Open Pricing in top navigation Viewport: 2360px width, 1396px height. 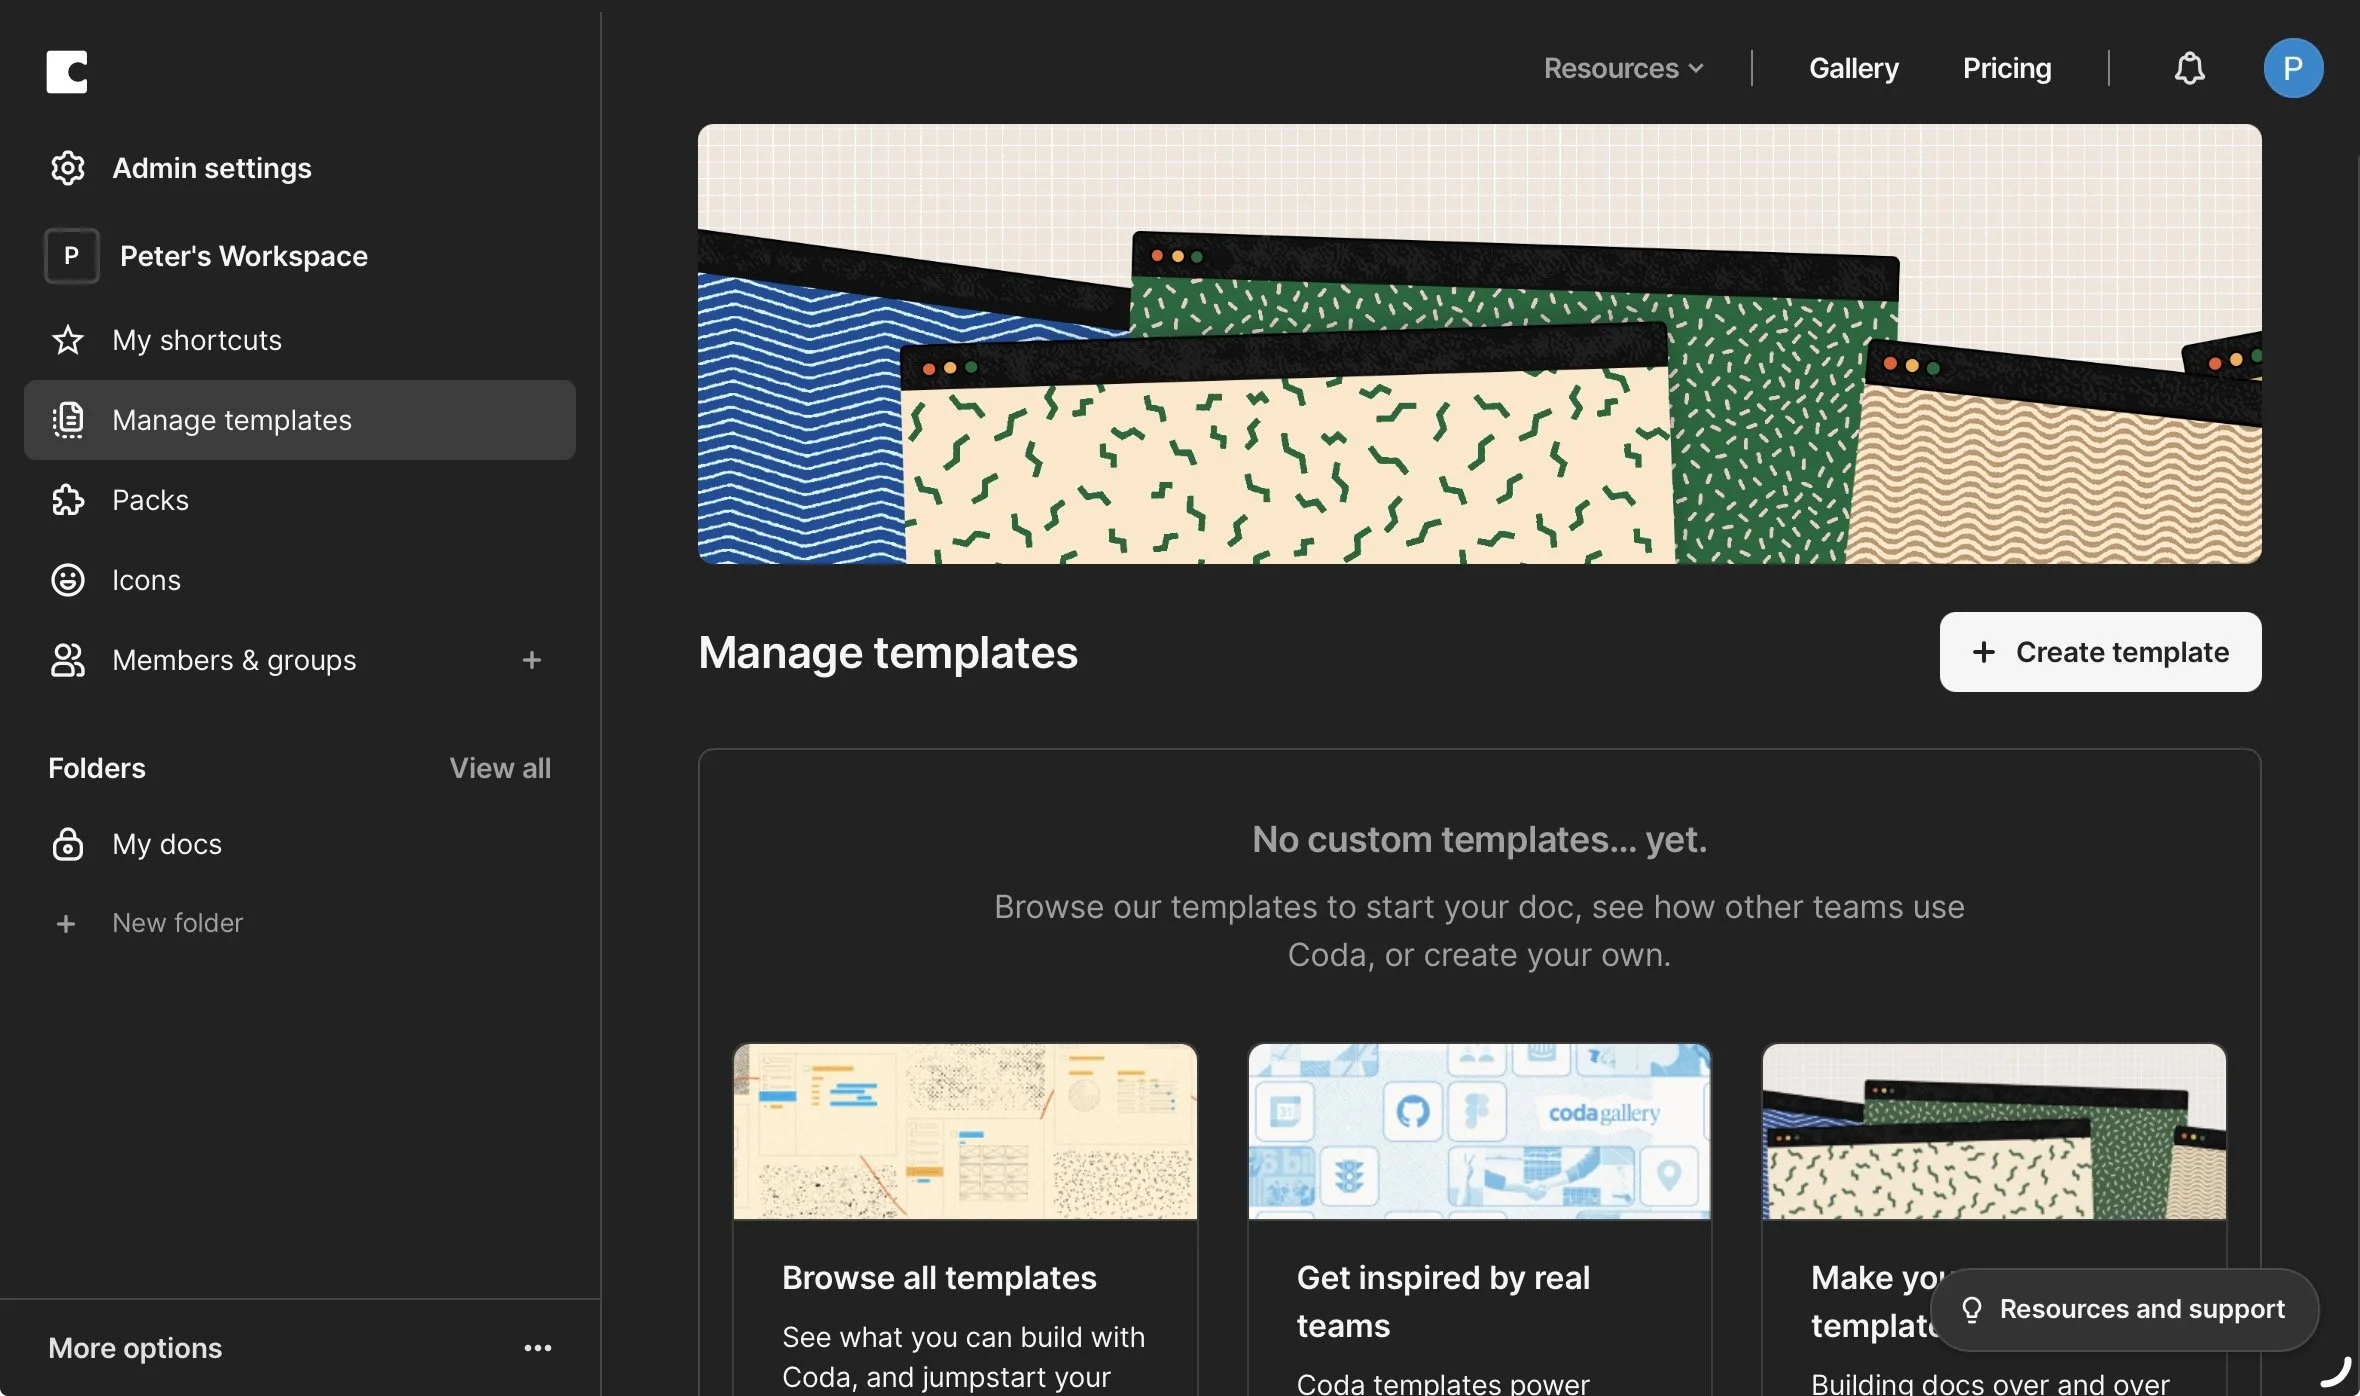point(2006,68)
